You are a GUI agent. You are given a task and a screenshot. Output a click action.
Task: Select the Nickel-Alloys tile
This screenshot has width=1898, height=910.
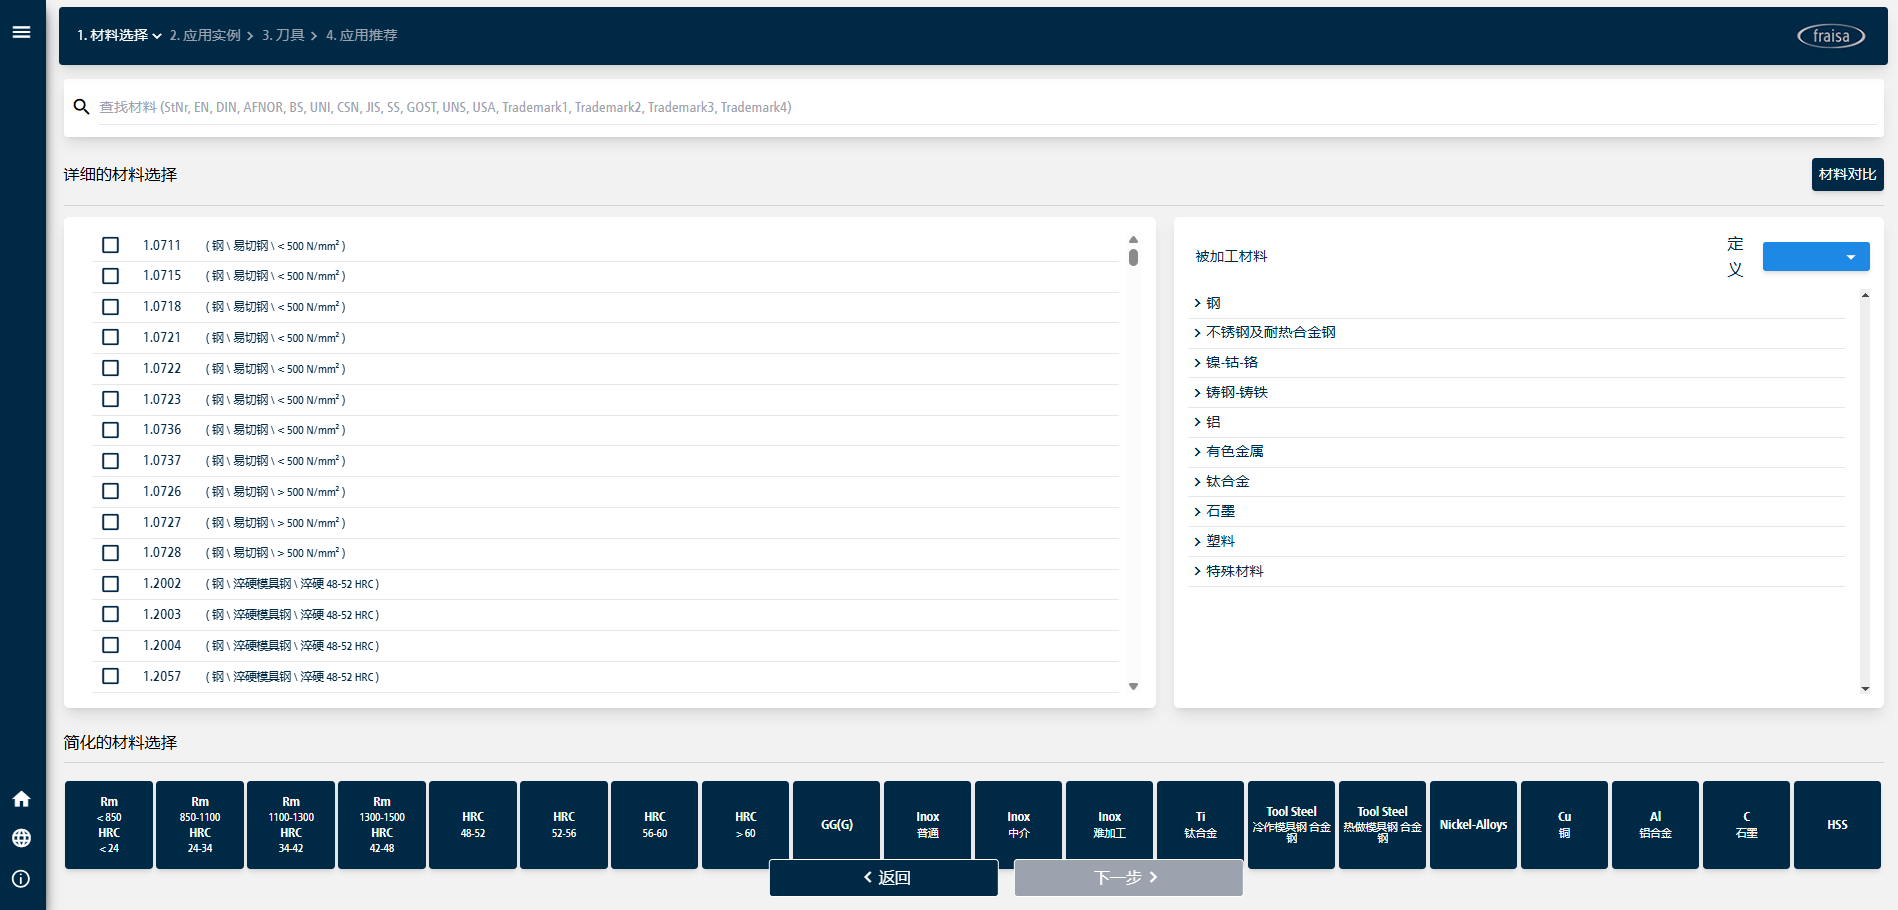point(1474,825)
